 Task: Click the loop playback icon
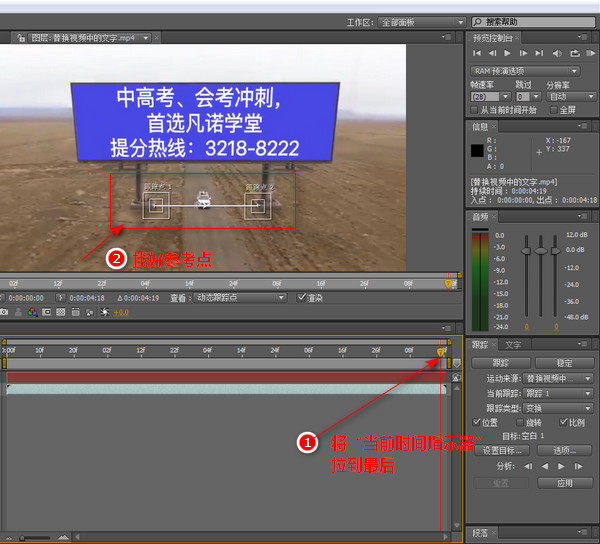coord(575,53)
